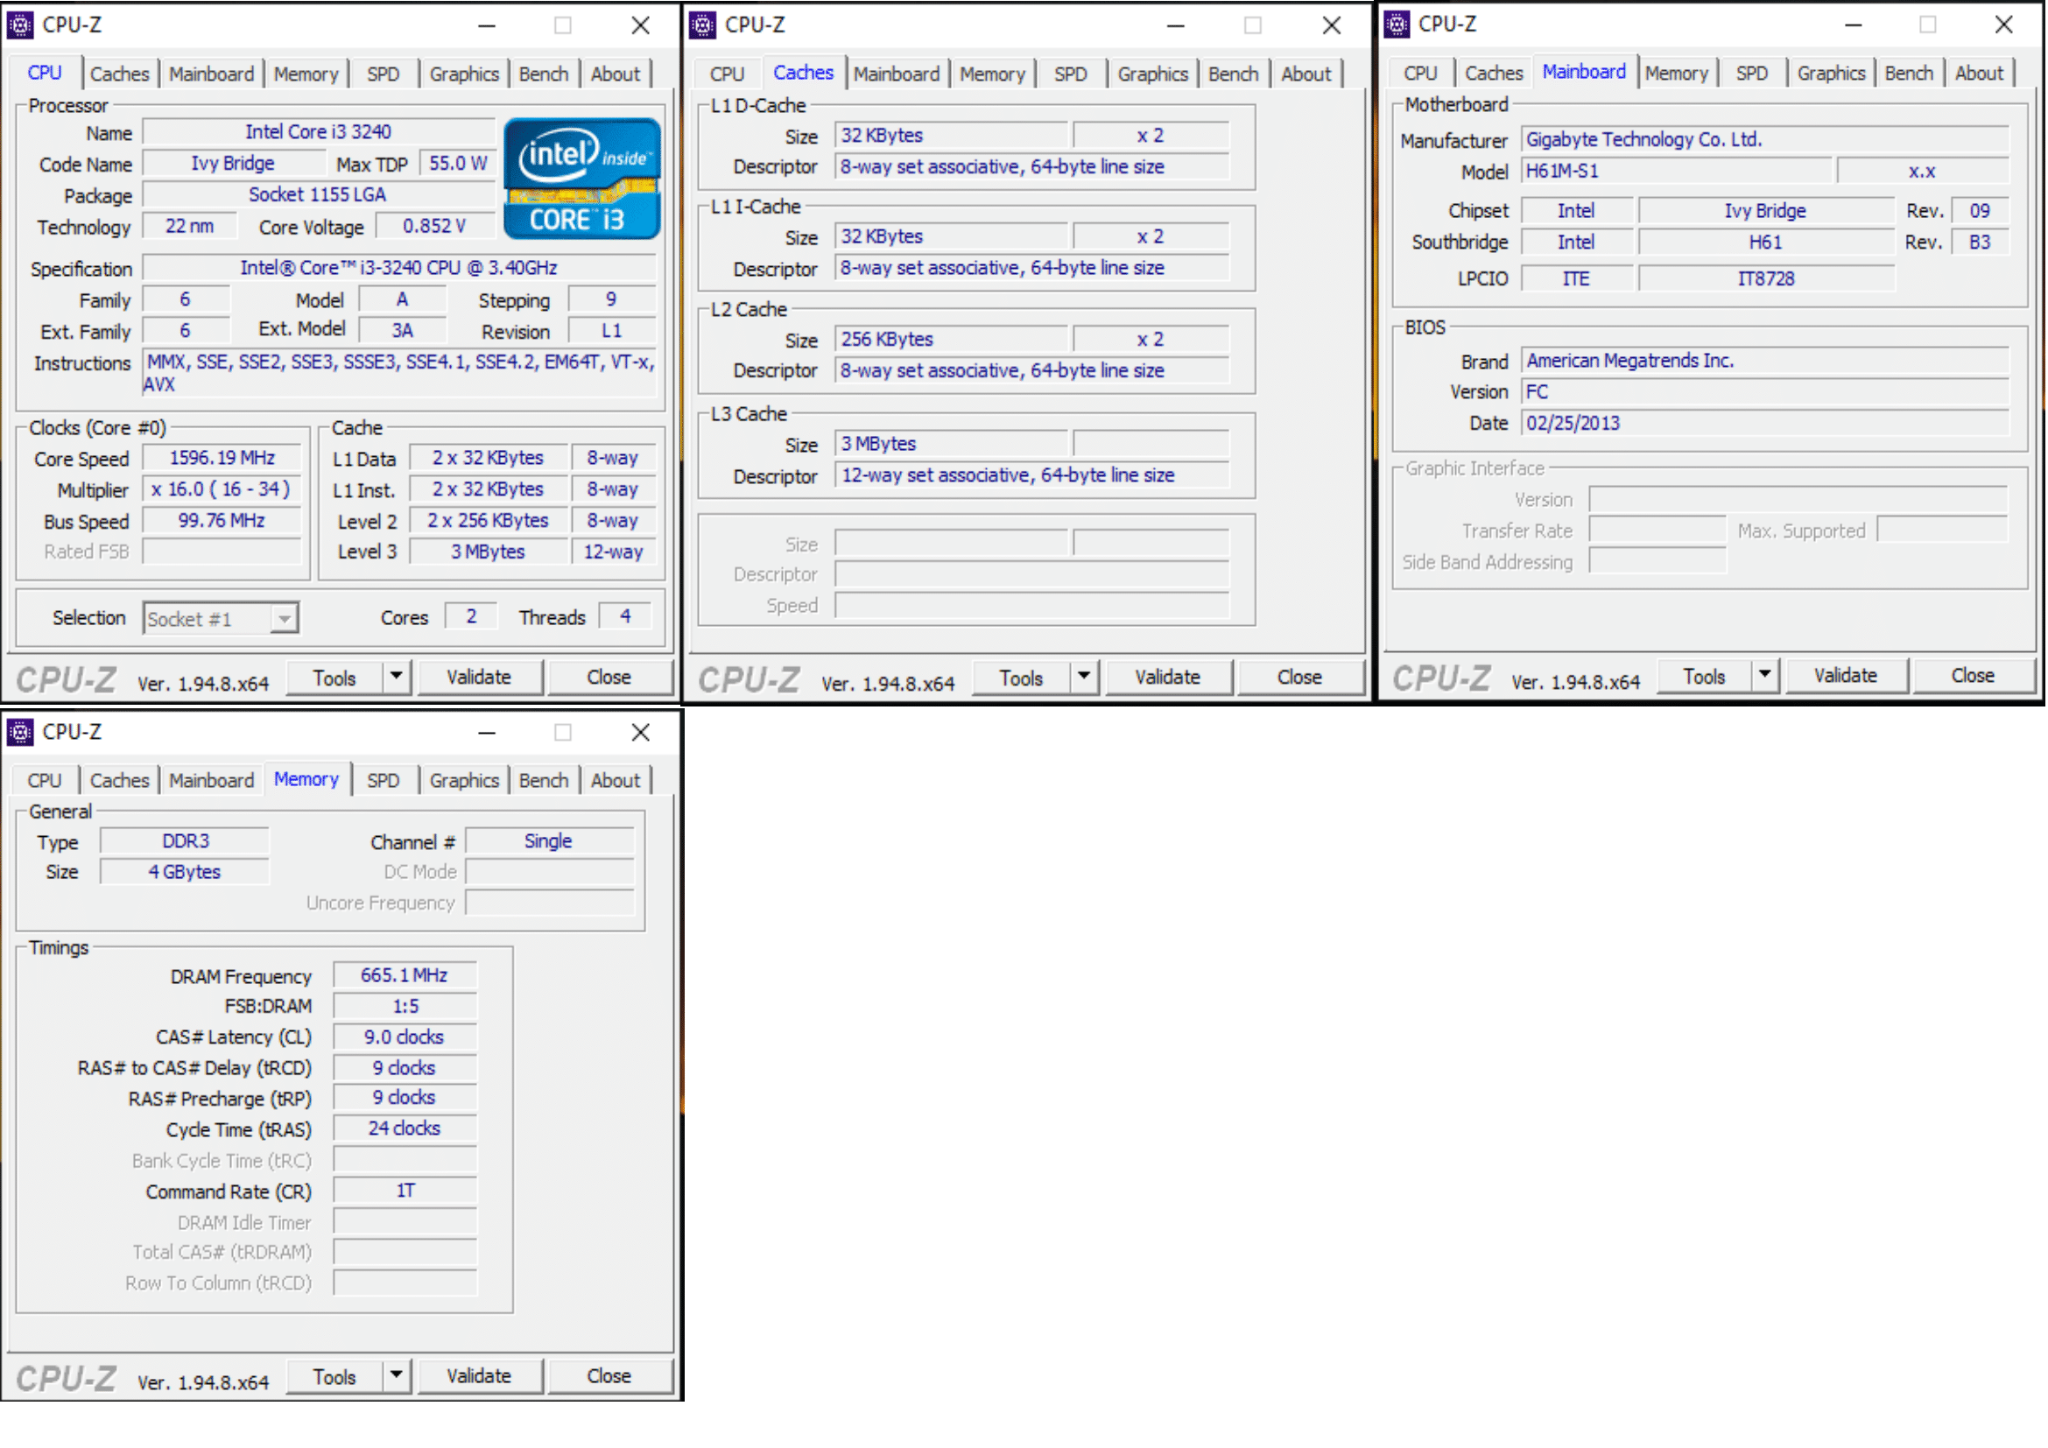This screenshot has height=1448, width=2048.
Task: Open Tools dropdown arrow in CPU window
Action: click(397, 677)
